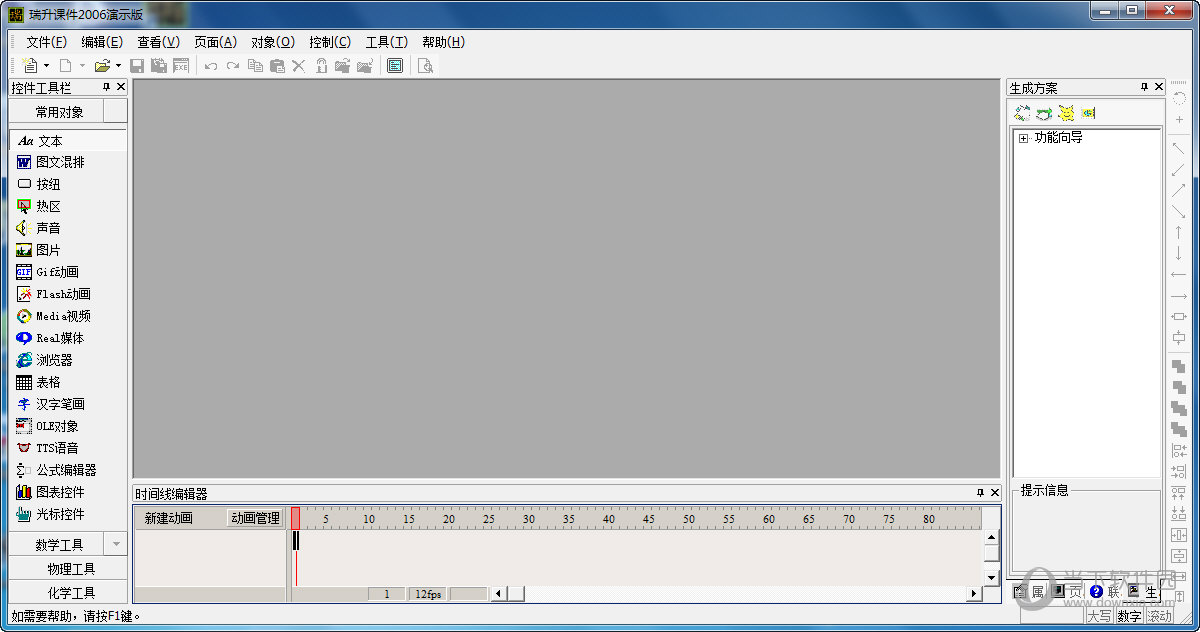Pin the 时间线编辑器 panel
1200x632 pixels.
point(980,493)
